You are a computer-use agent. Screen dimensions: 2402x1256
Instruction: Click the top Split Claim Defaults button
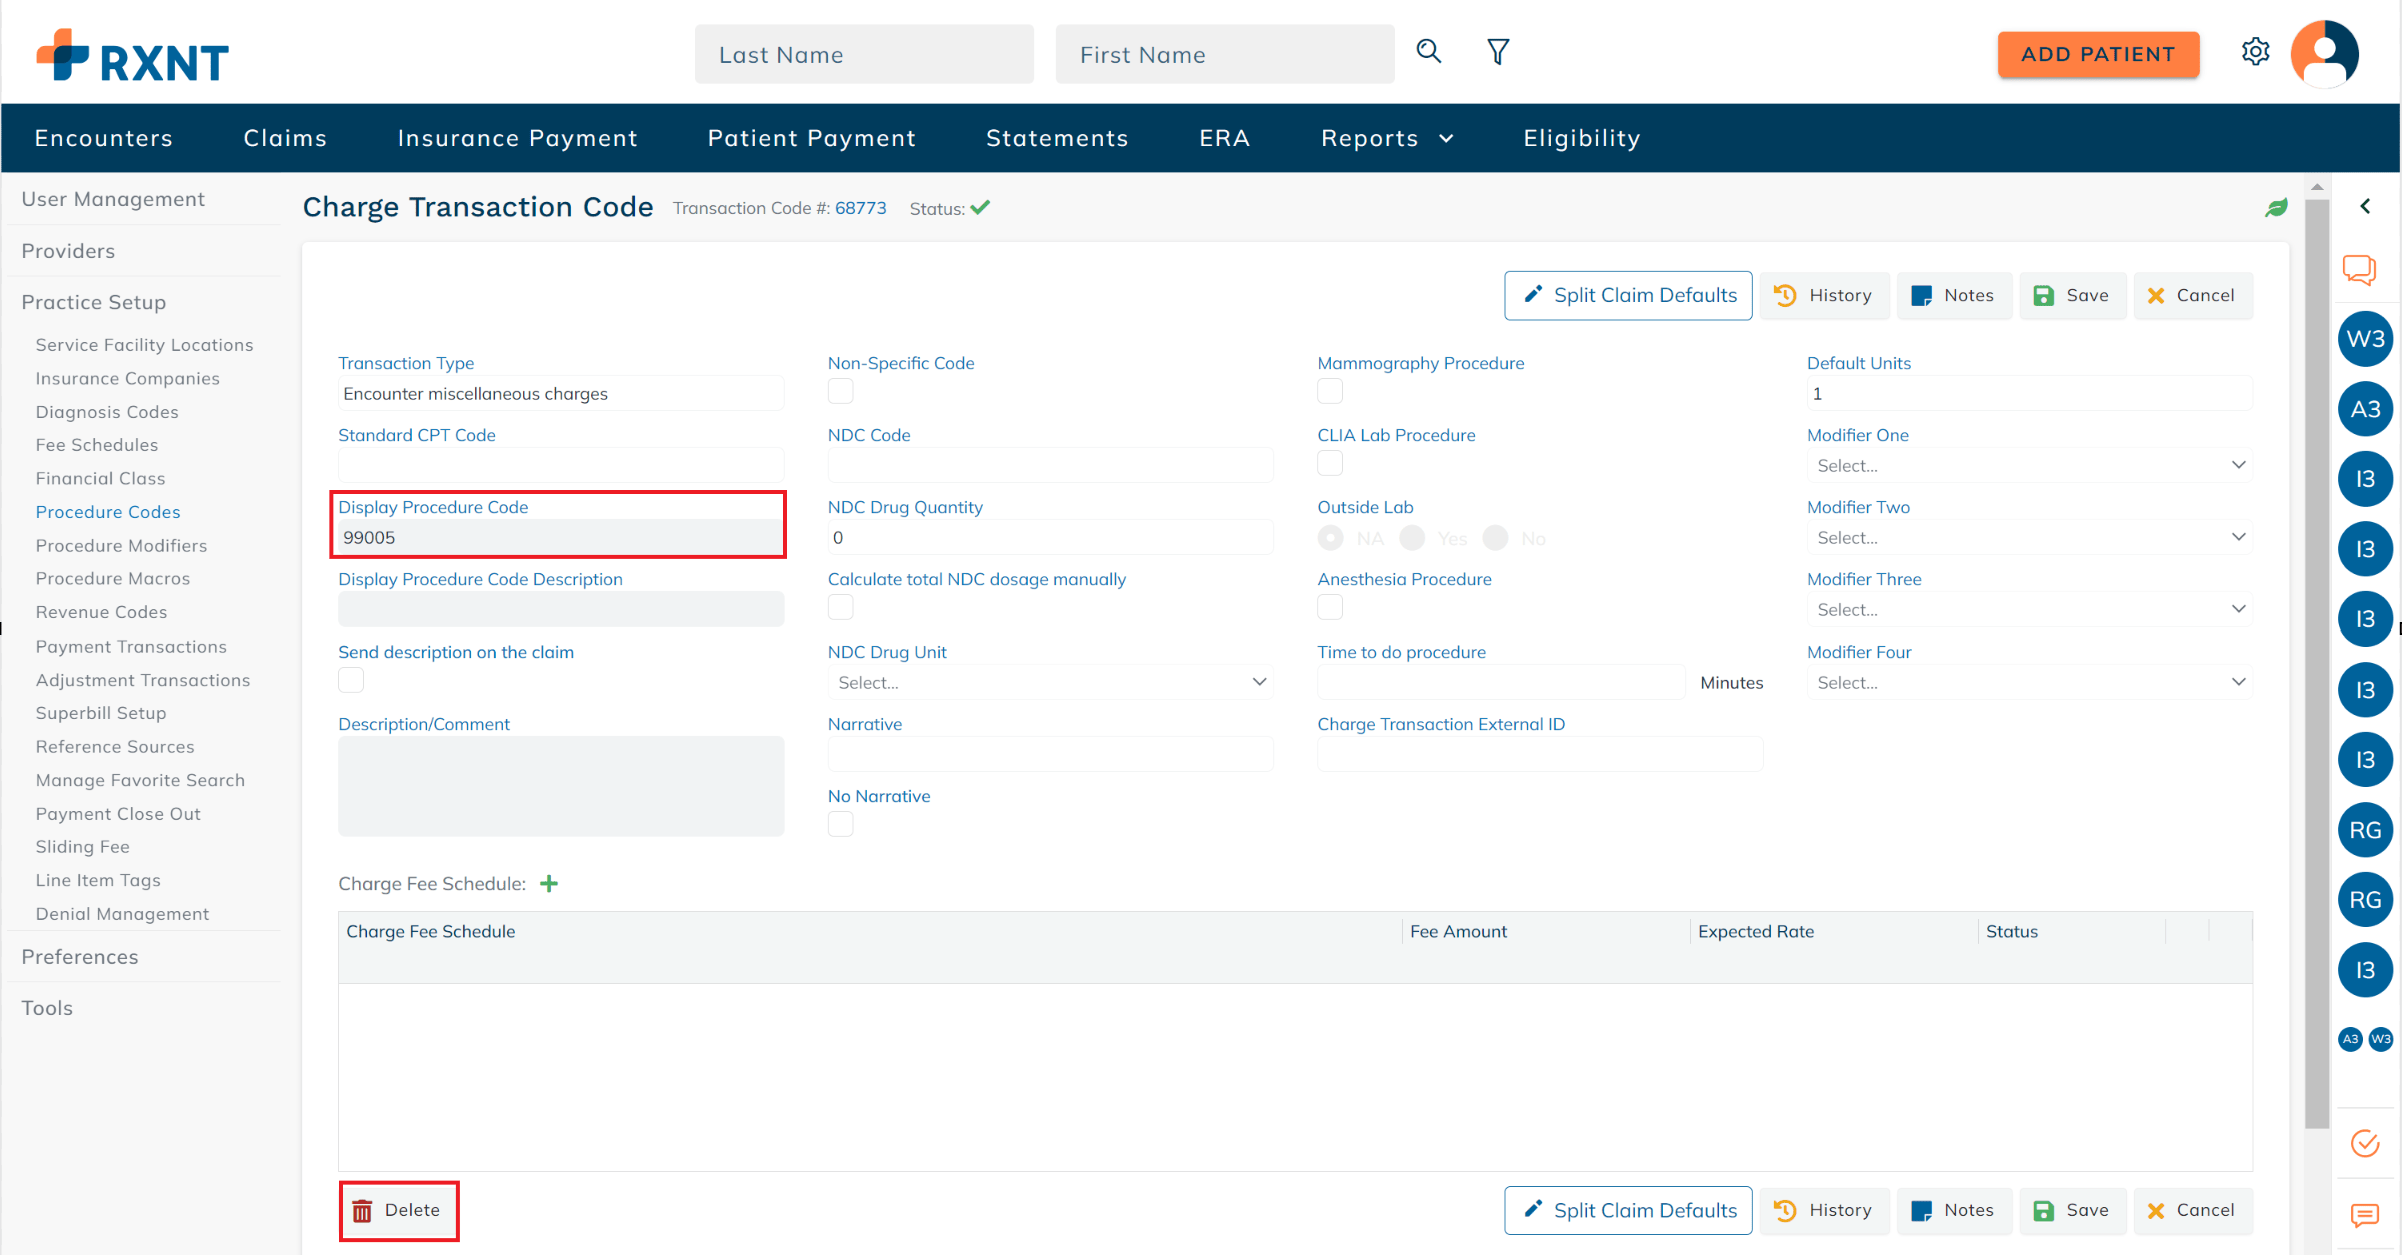(x=1628, y=295)
